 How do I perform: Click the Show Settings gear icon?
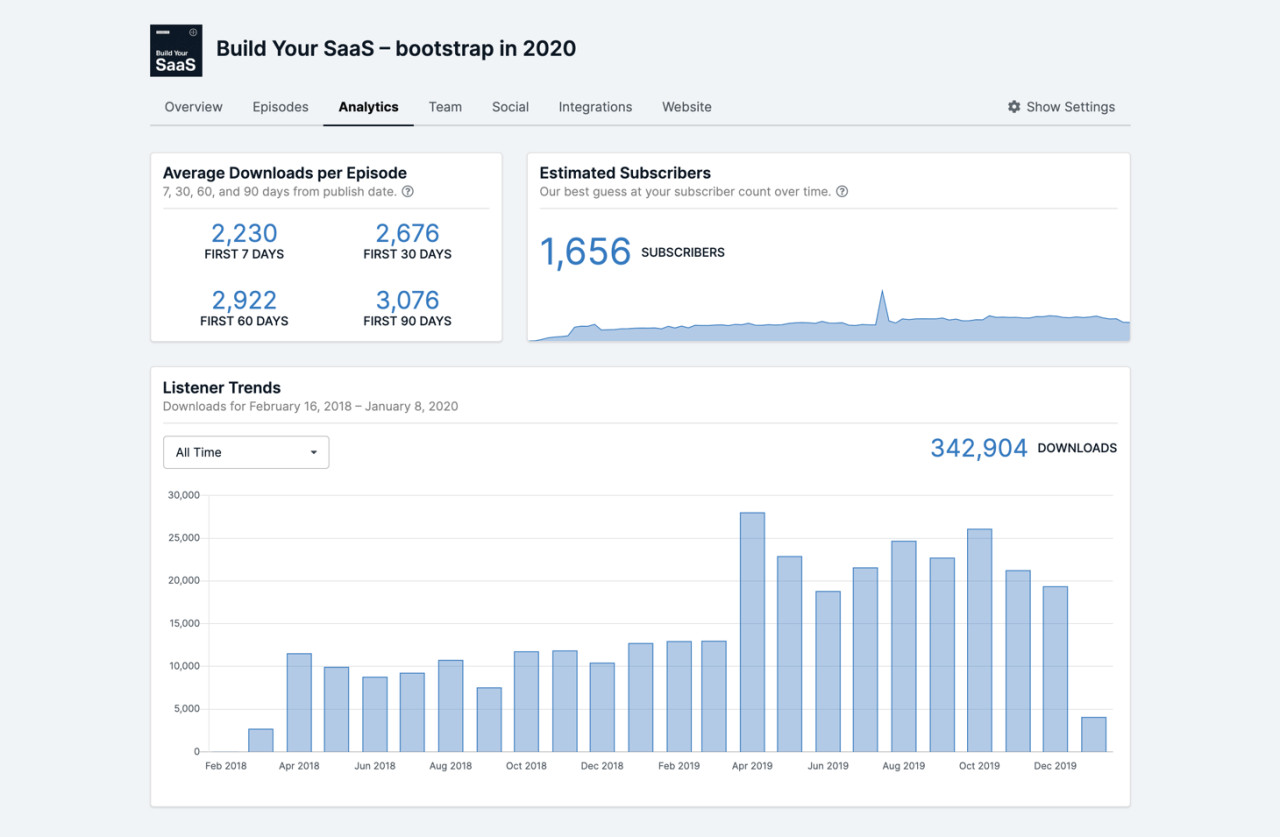tap(1013, 106)
